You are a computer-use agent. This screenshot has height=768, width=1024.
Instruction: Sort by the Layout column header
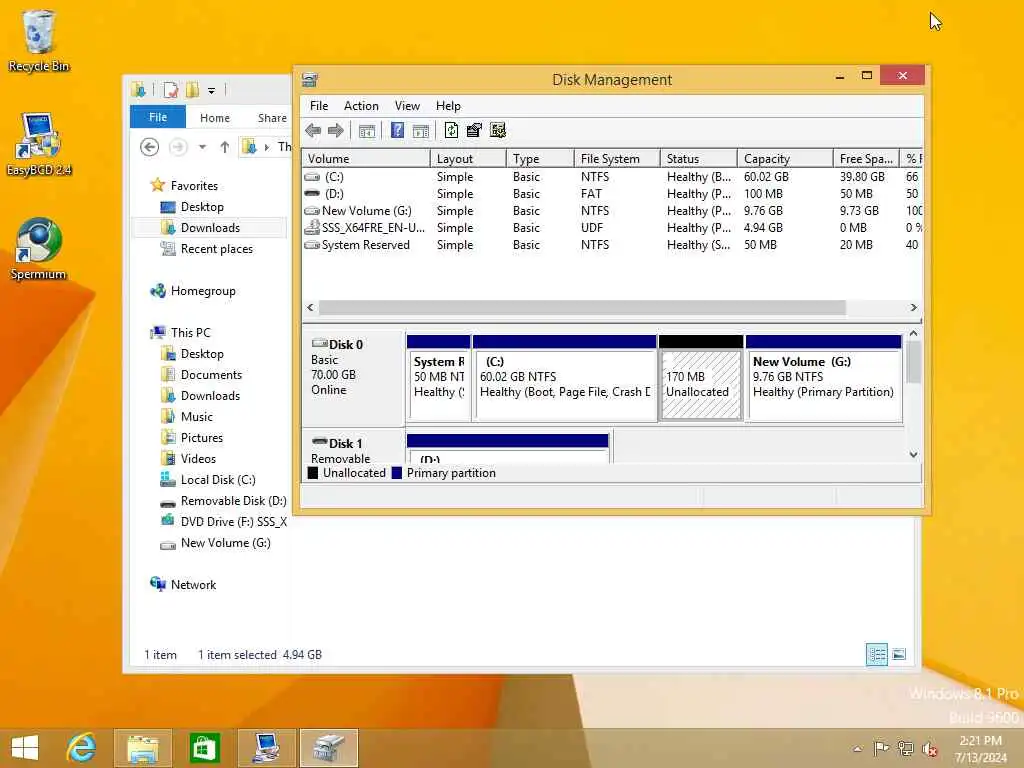pos(468,159)
